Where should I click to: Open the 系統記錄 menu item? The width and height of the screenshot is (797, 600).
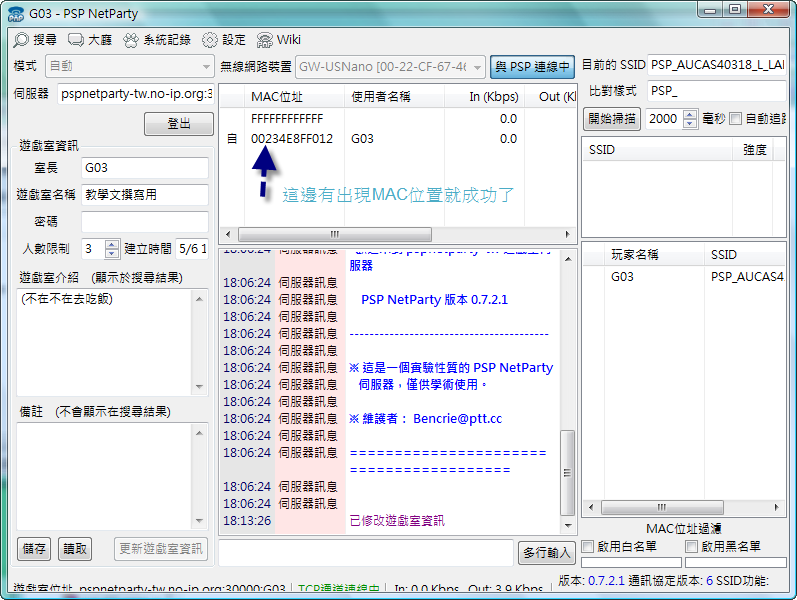157,40
